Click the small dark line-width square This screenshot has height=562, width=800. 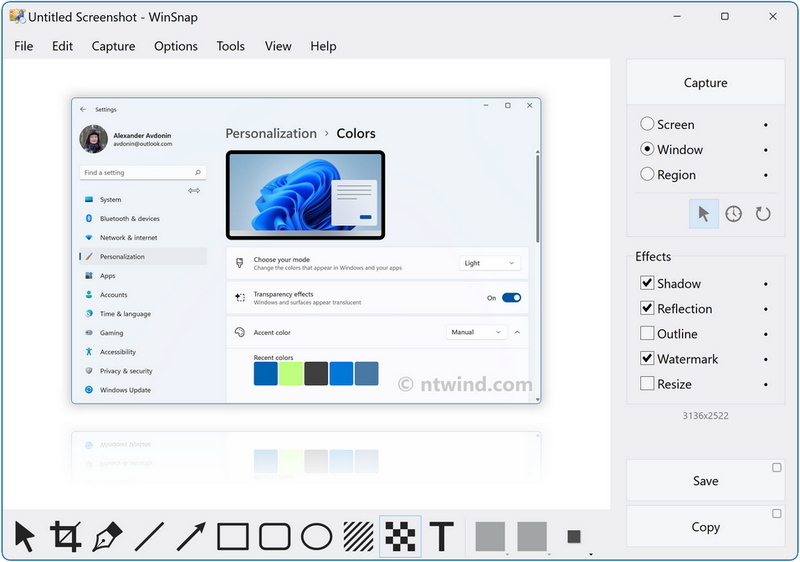(x=574, y=537)
